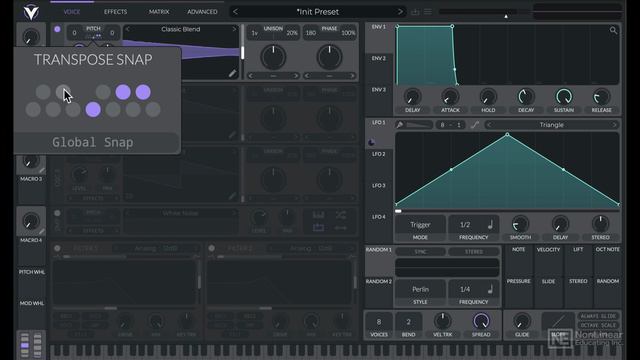Click the envelope SUSTAIN knob
This screenshot has width=640, height=360.
(564, 97)
